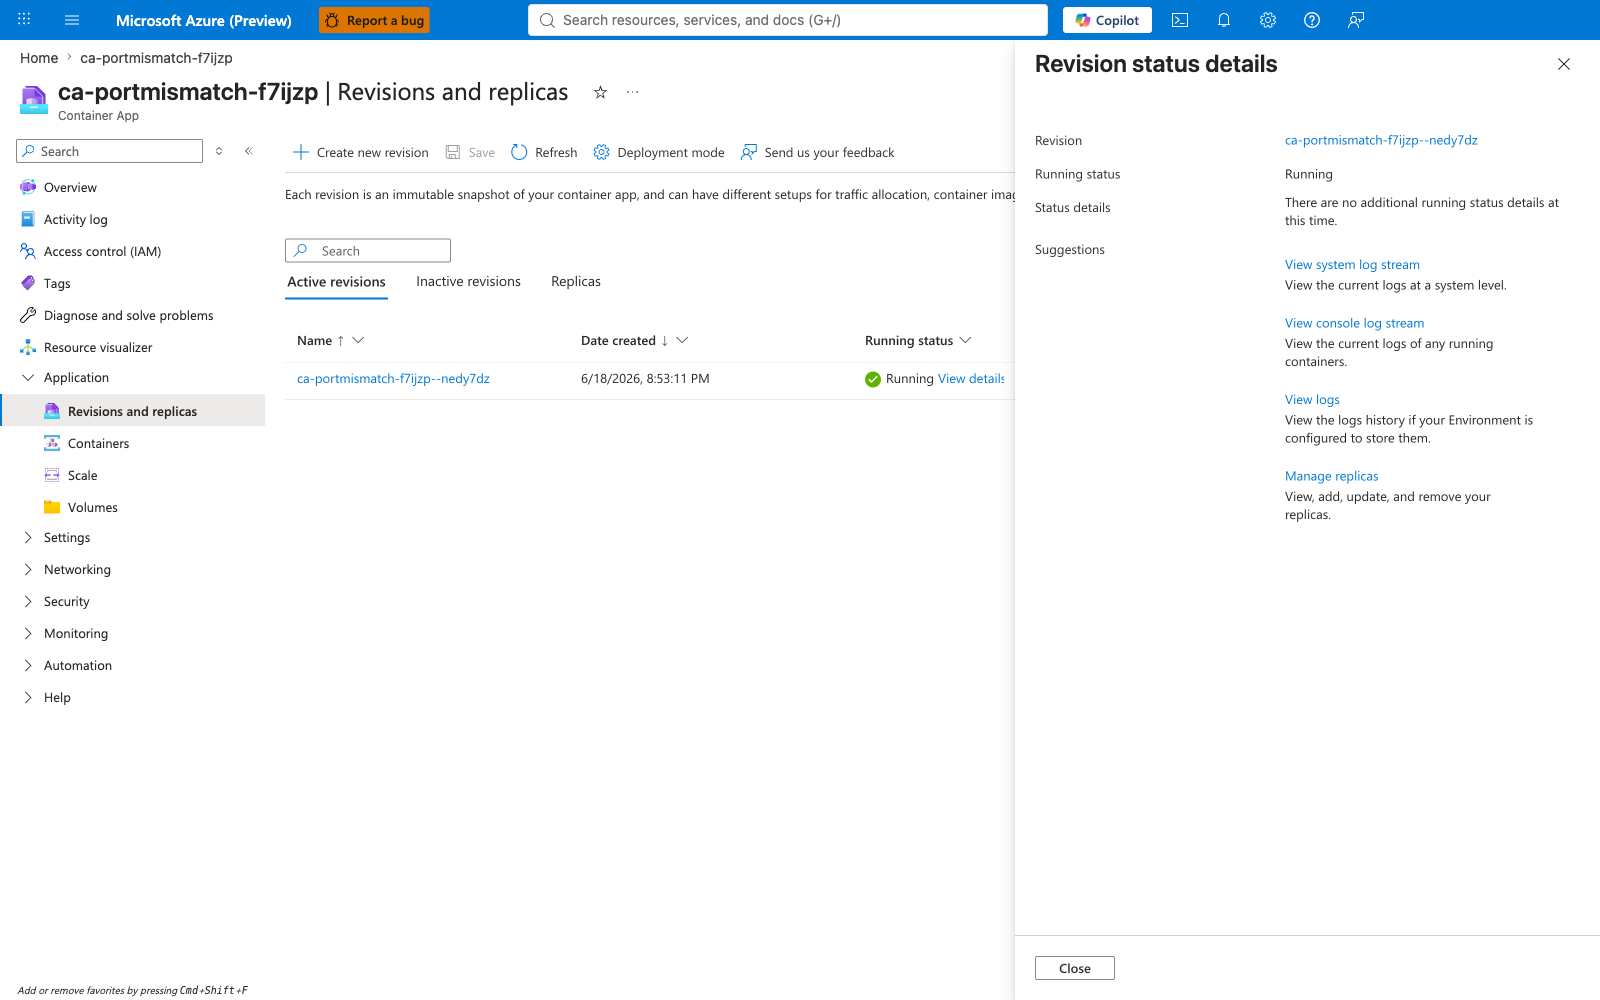Click the Close button at panel bottom
Screen dimensions: 1600x1000
point(1075,968)
